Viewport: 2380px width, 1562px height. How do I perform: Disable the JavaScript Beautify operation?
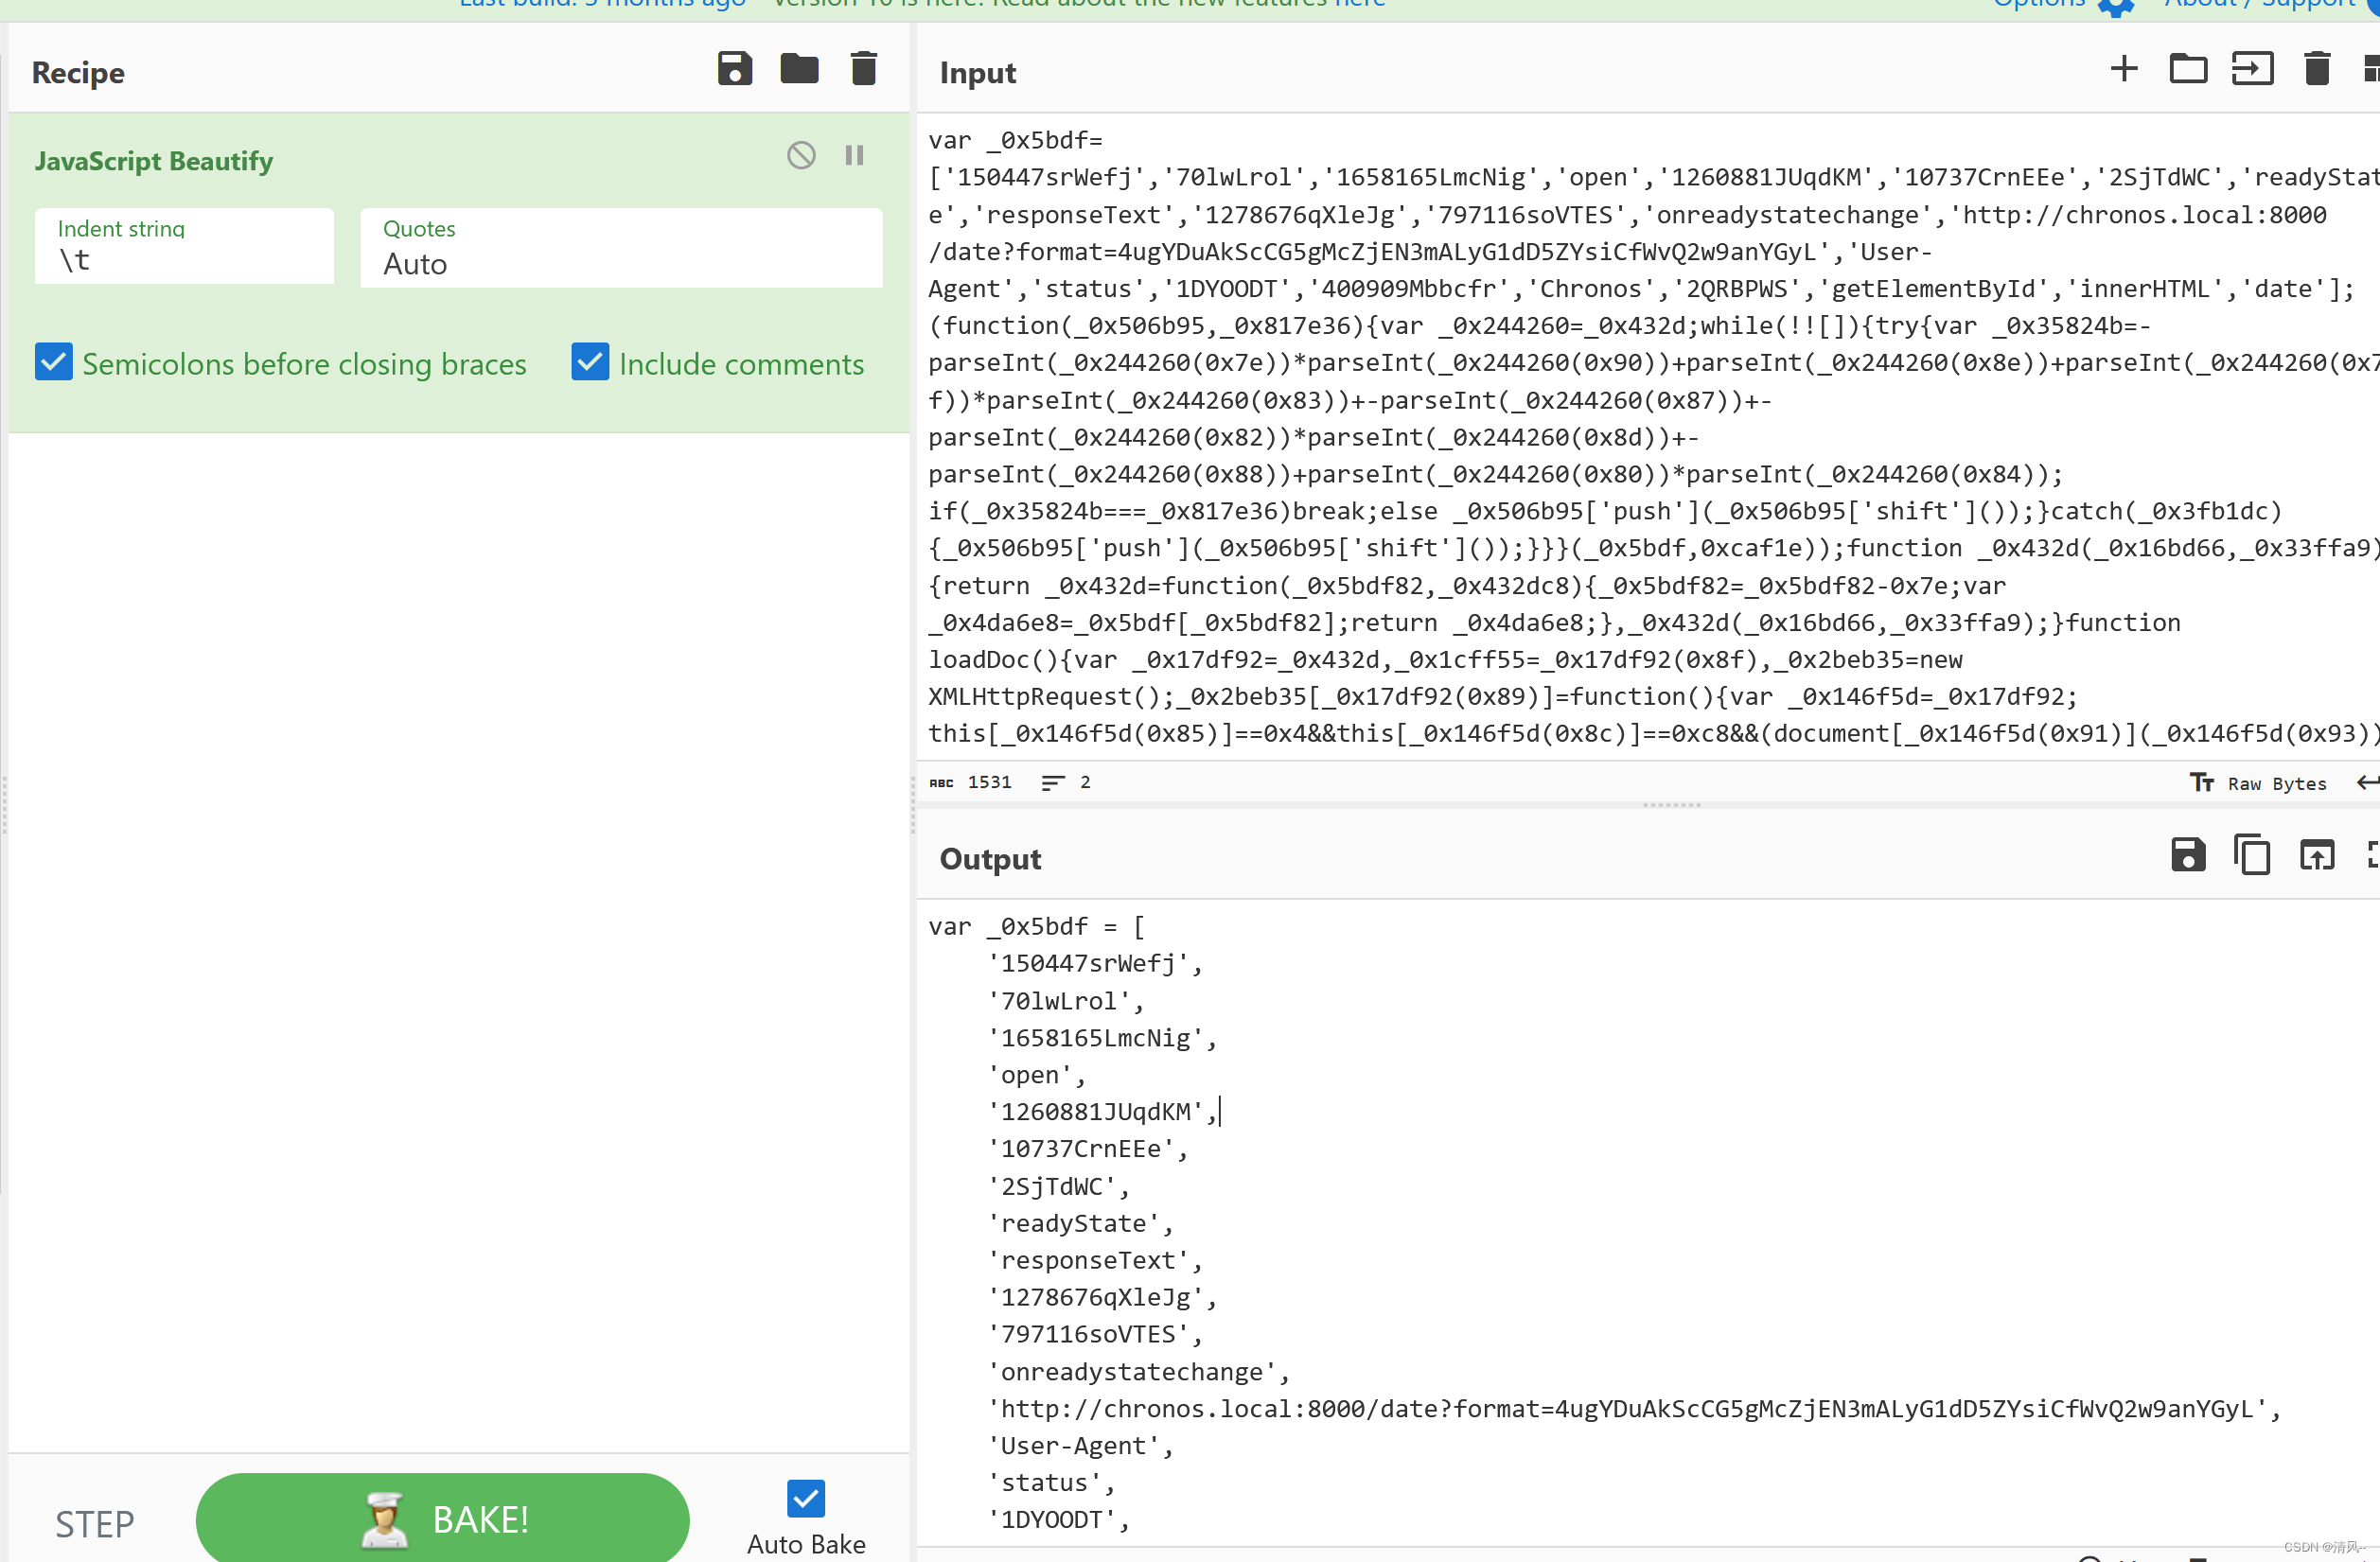pos(800,155)
